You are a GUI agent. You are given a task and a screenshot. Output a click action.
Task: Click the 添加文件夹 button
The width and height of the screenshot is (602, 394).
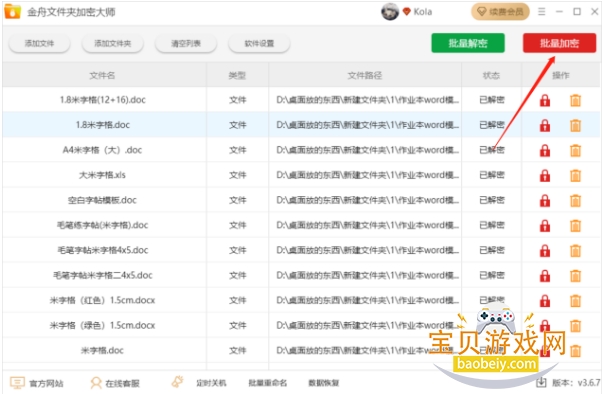pos(112,43)
